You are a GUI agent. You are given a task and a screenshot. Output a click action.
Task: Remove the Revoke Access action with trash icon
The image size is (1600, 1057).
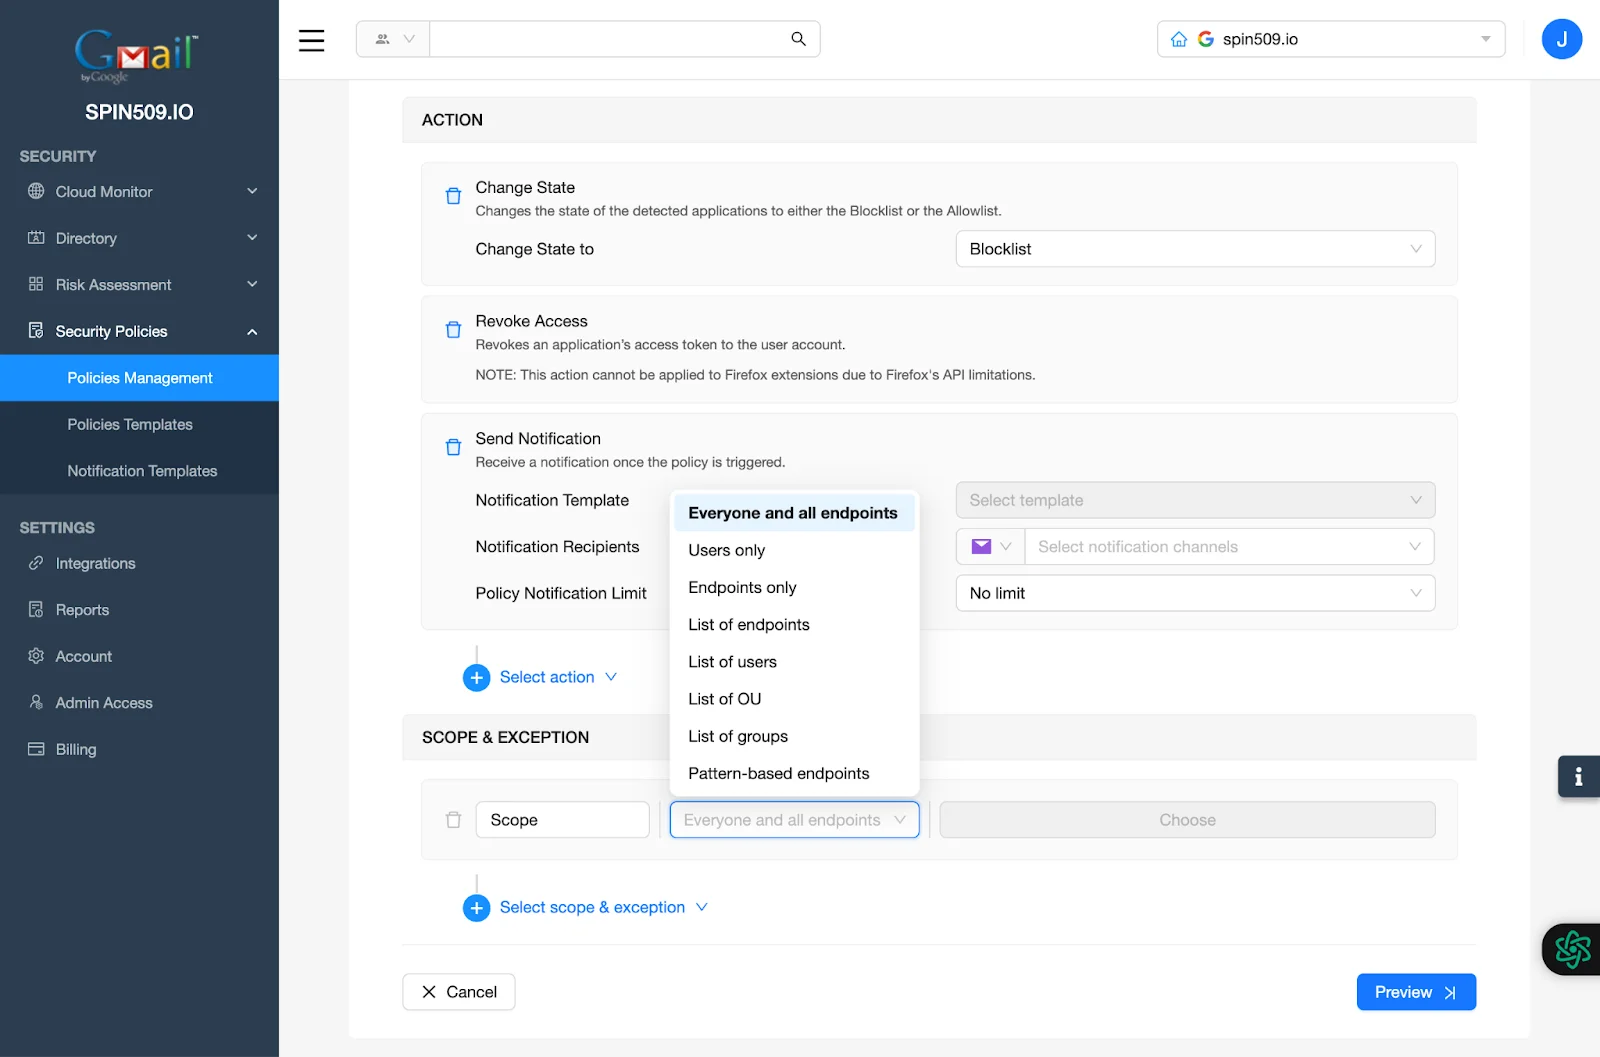pos(453,329)
